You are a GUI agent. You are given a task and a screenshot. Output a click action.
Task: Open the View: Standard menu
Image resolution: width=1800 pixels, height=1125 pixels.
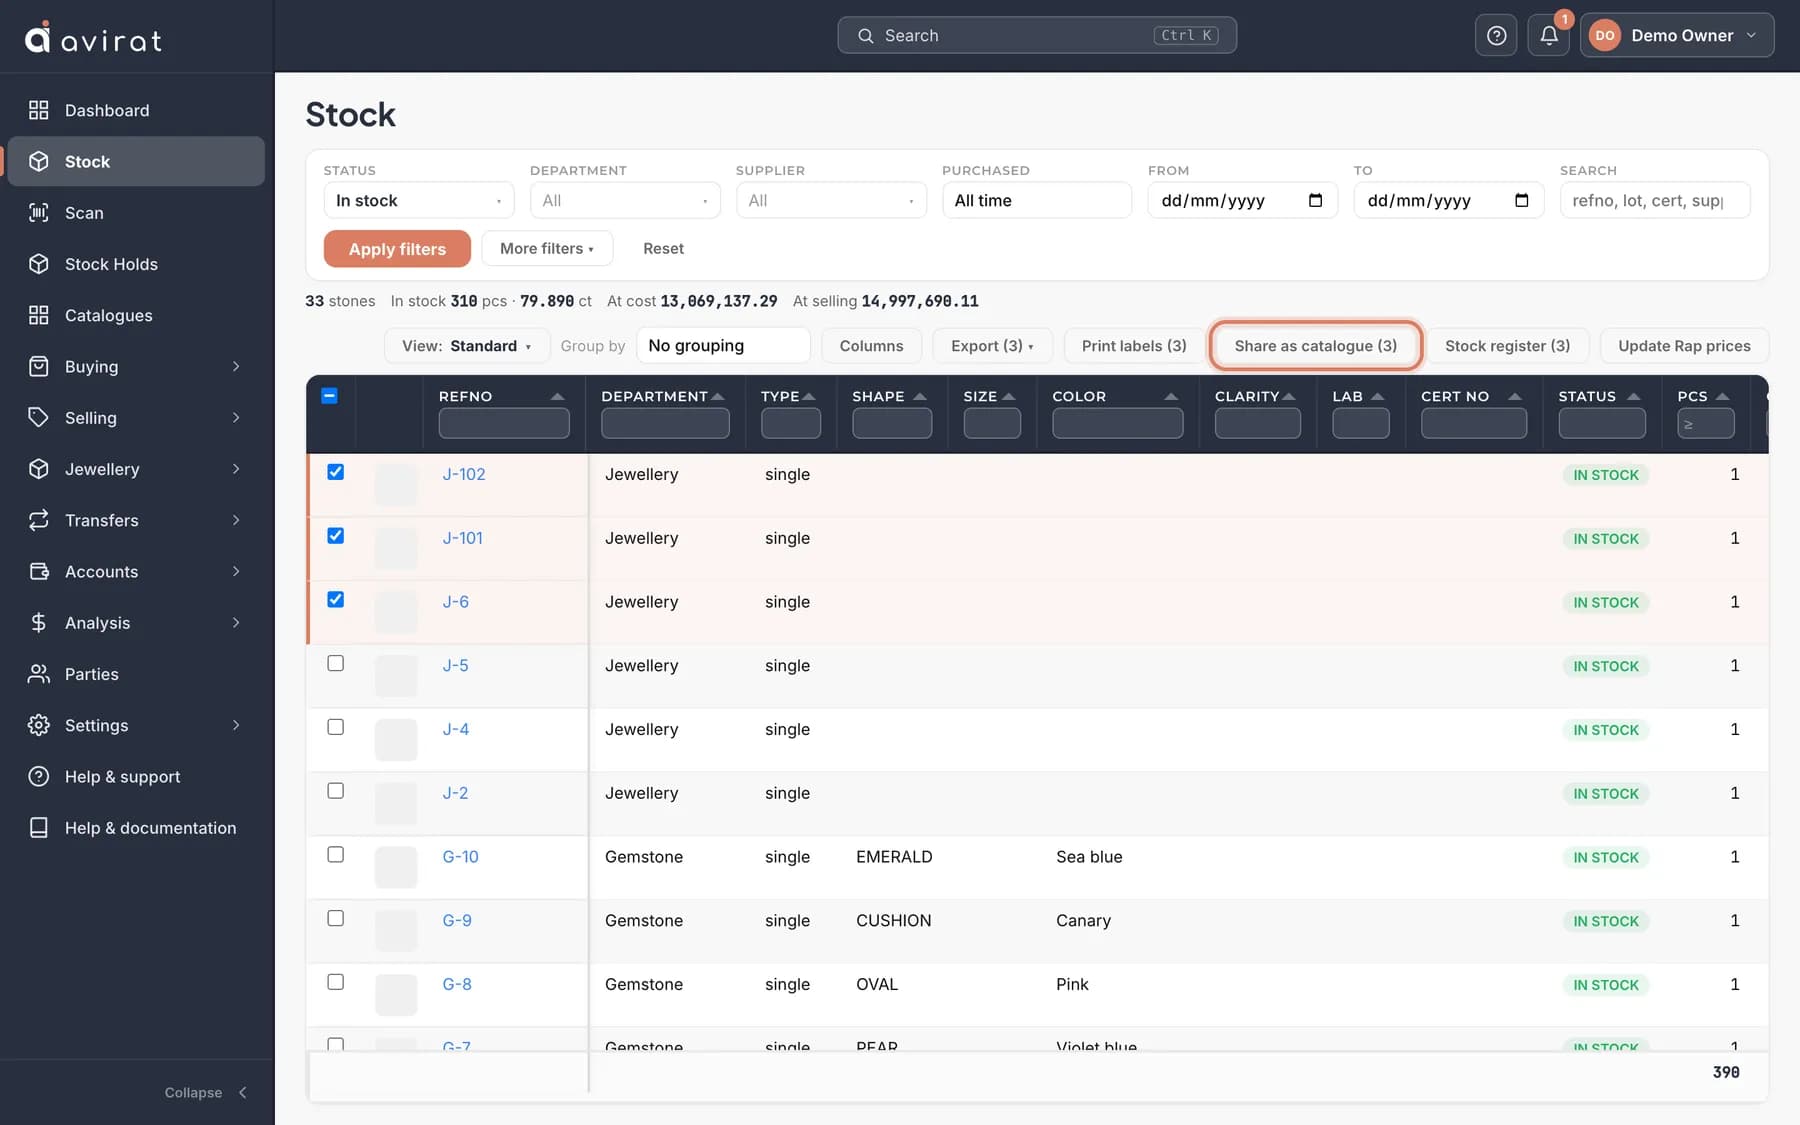466,345
